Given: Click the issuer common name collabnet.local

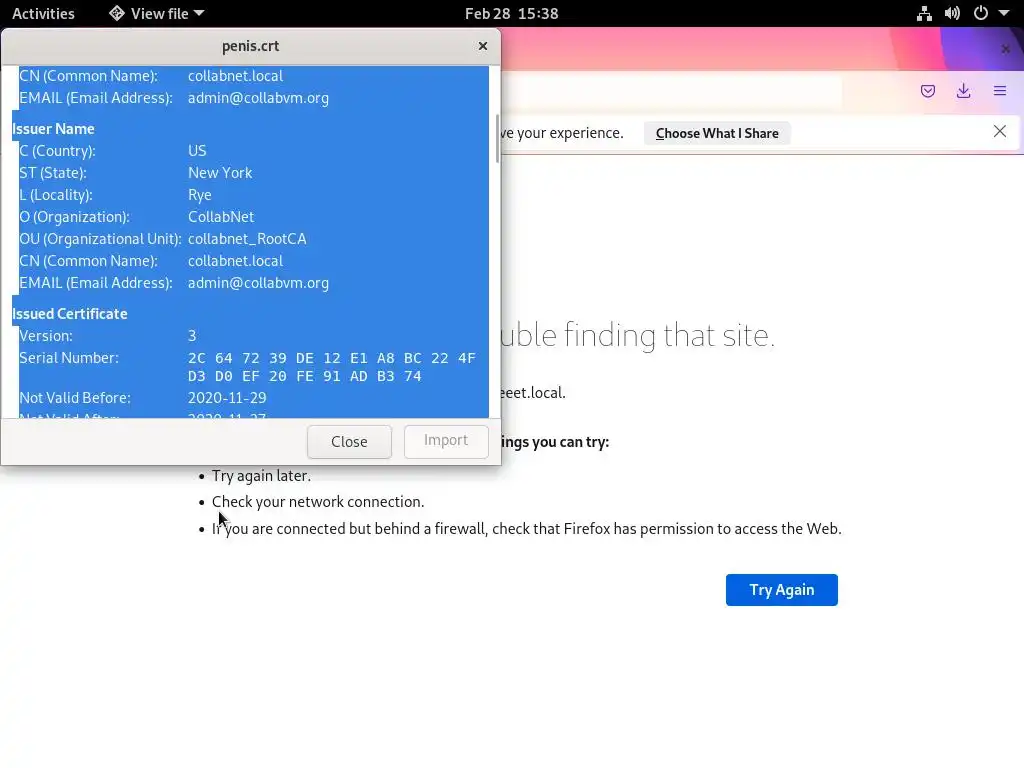Looking at the screenshot, I should pyautogui.click(x=236, y=261).
